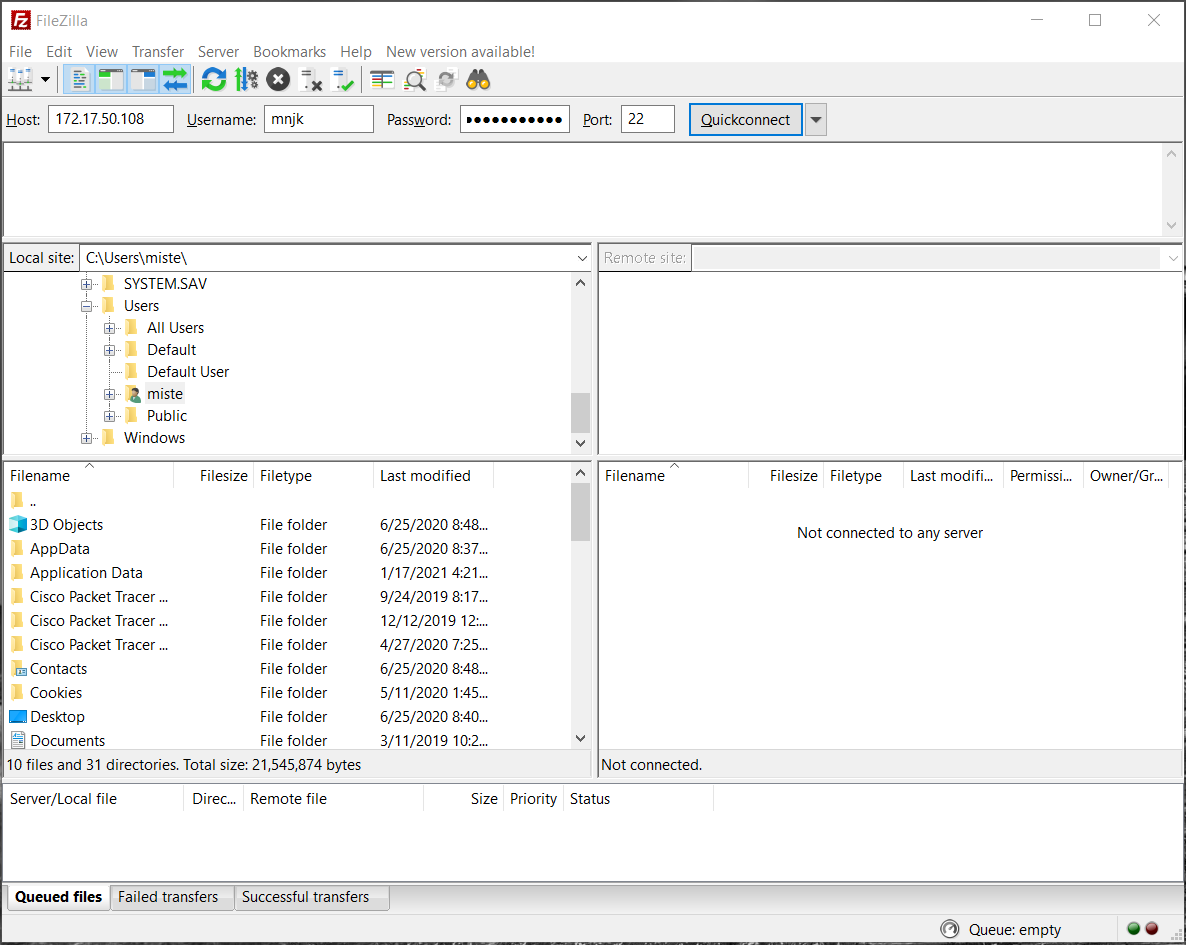Expand the Default folder node
This screenshot has height=945, width=1186.
(109, 350)
